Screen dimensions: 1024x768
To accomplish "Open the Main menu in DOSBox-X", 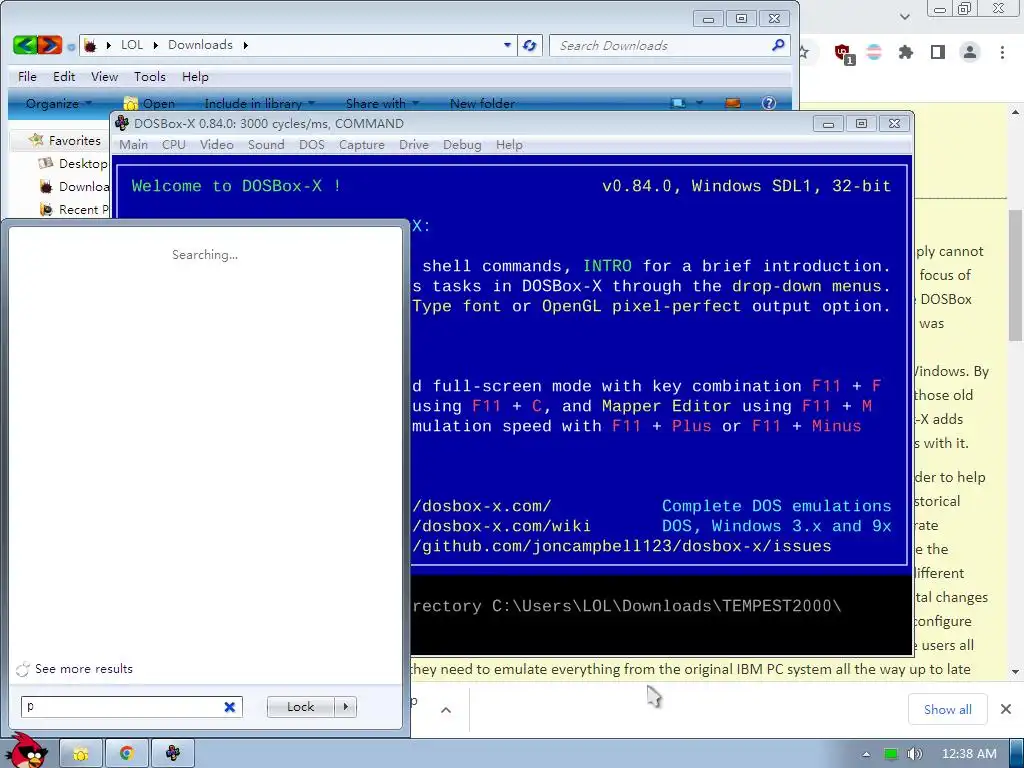I will pos(133,144).
